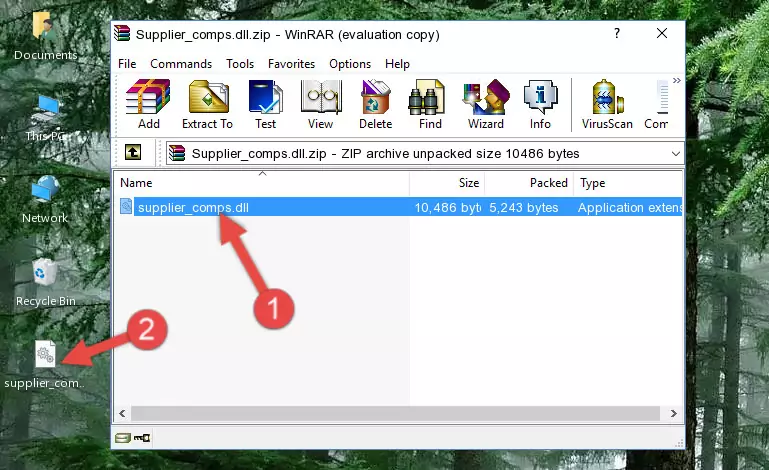
Task: Launch the Wizard tool
Action: tap(486, 104)
